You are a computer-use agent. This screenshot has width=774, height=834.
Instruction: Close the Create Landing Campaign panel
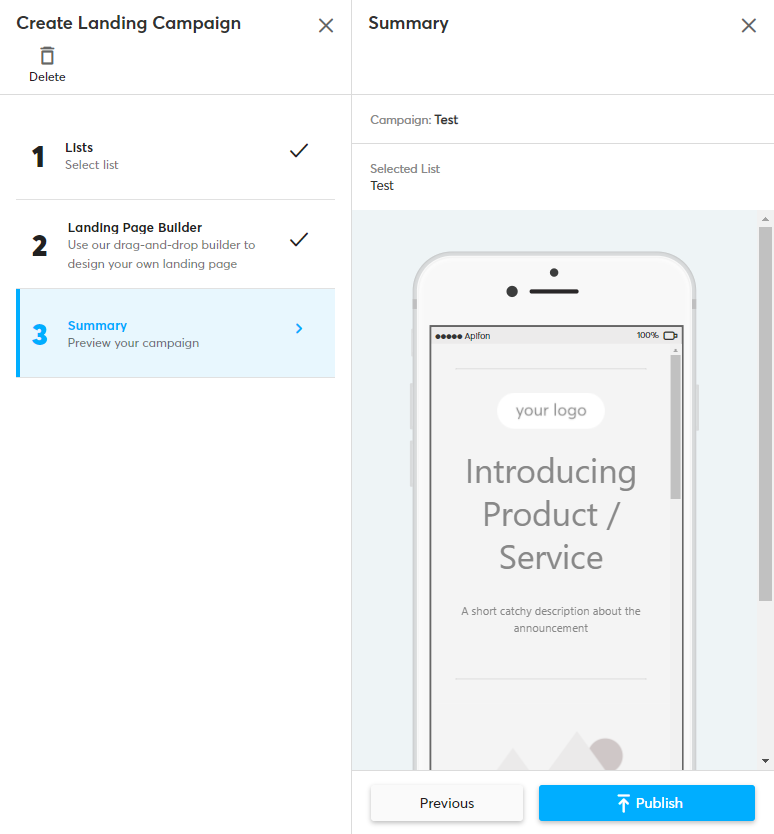tap(326, 26)
